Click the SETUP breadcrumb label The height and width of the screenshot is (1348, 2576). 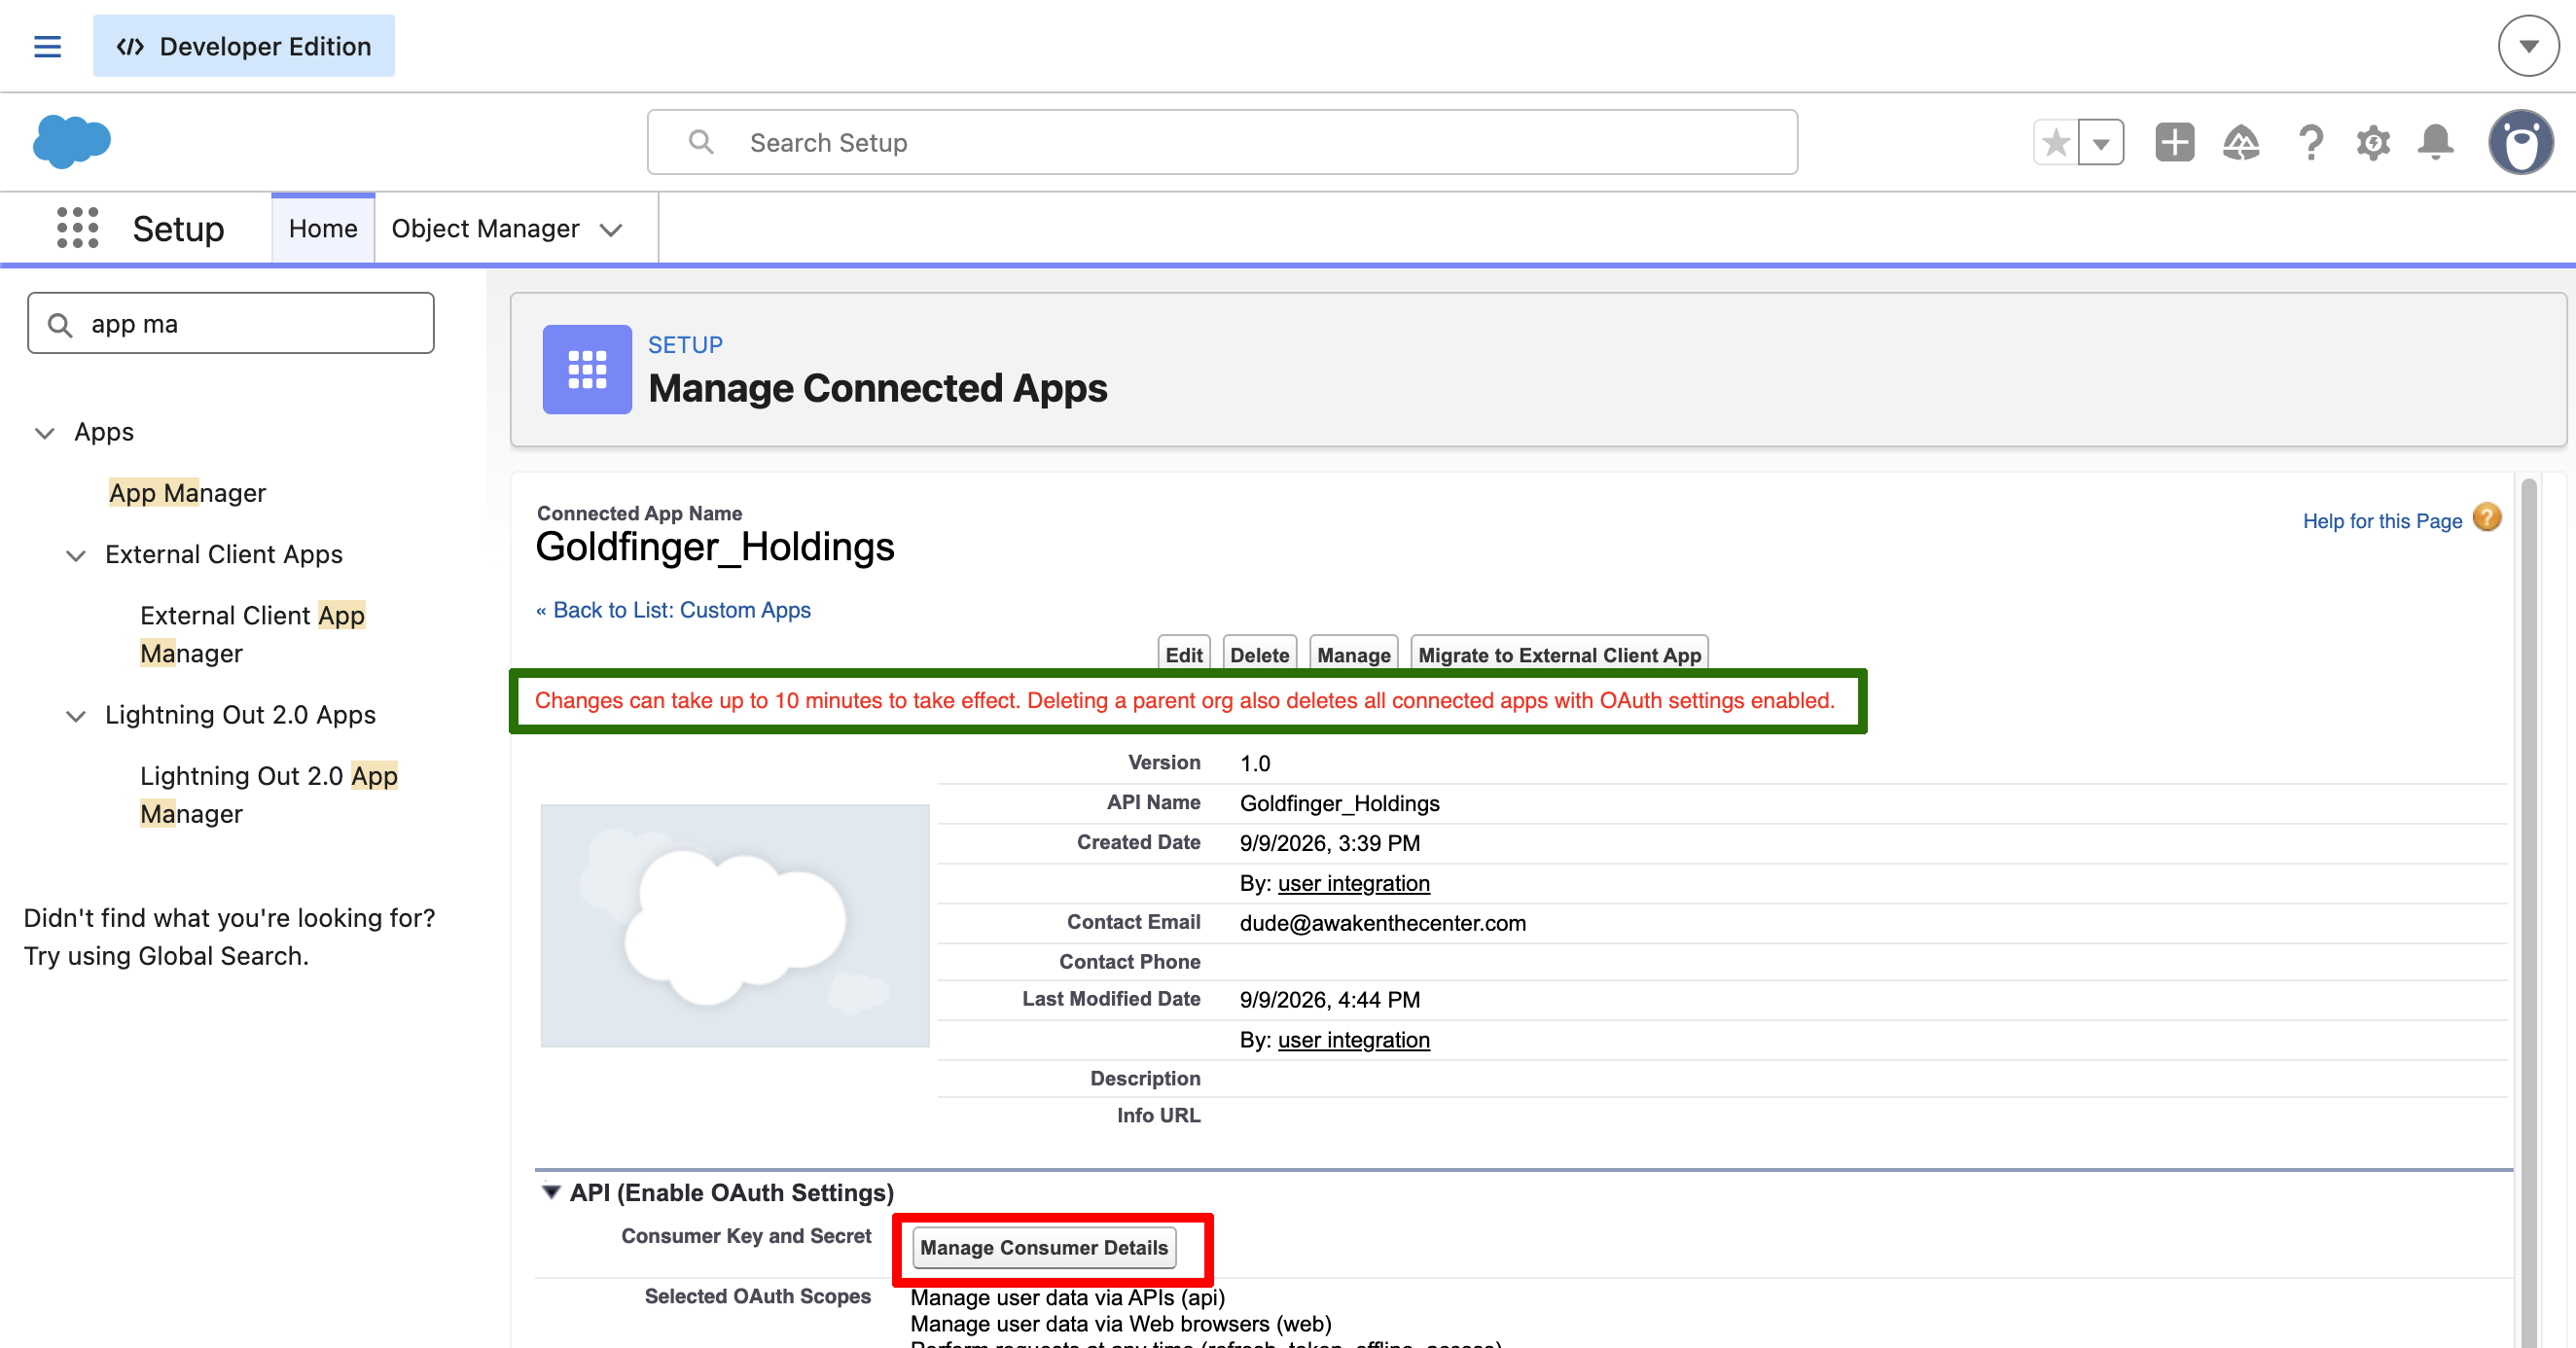[x=685, y=345]
